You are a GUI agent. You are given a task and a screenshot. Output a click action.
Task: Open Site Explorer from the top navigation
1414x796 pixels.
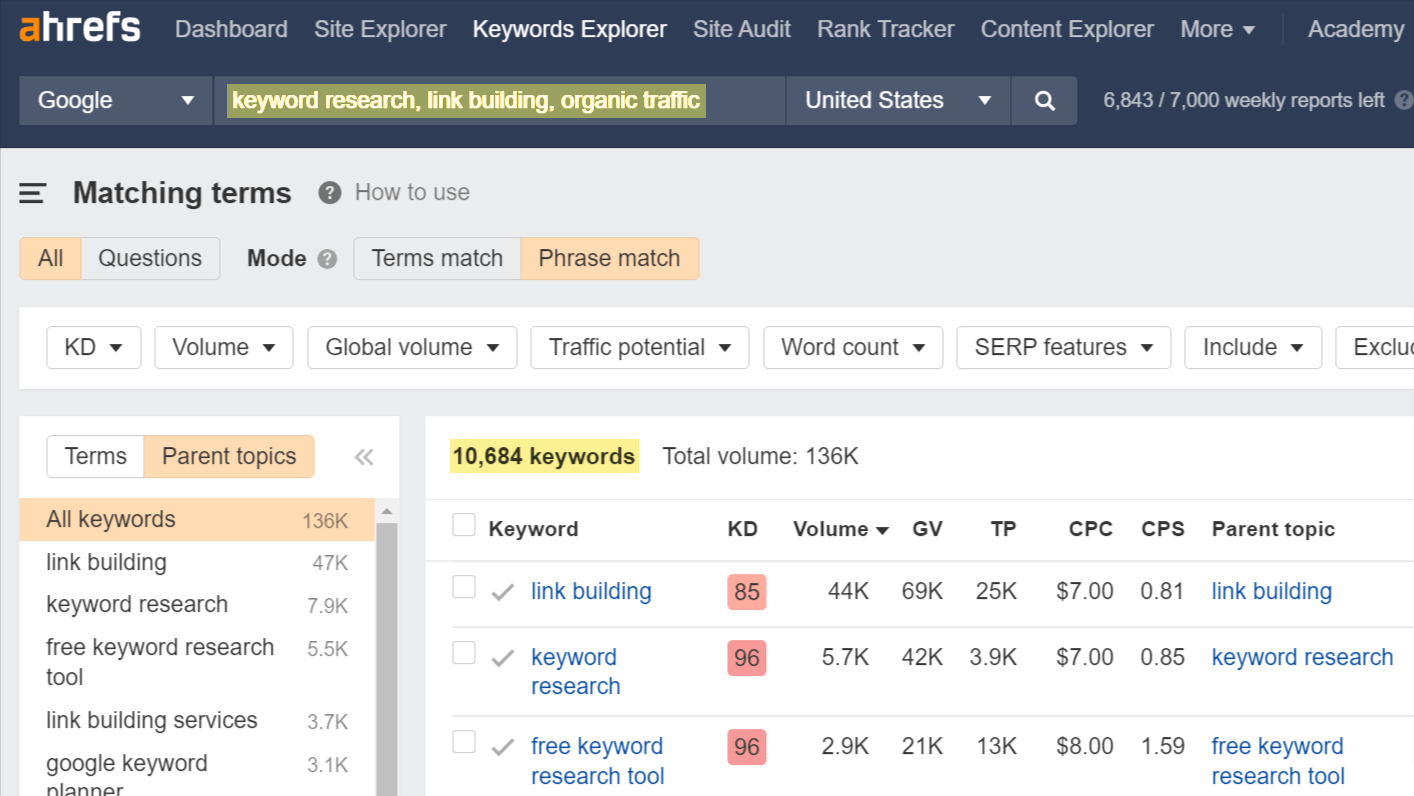(x=380, y=29)
